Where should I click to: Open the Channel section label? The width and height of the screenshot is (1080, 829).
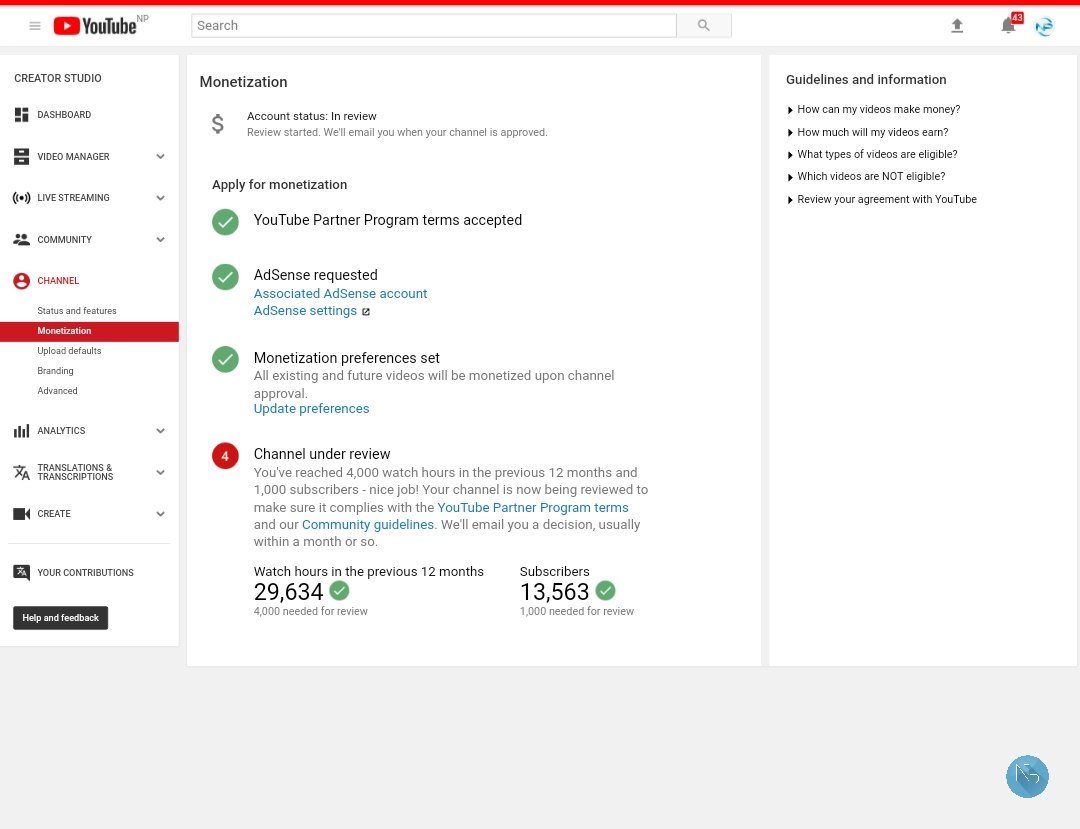(x=58, y=280)
